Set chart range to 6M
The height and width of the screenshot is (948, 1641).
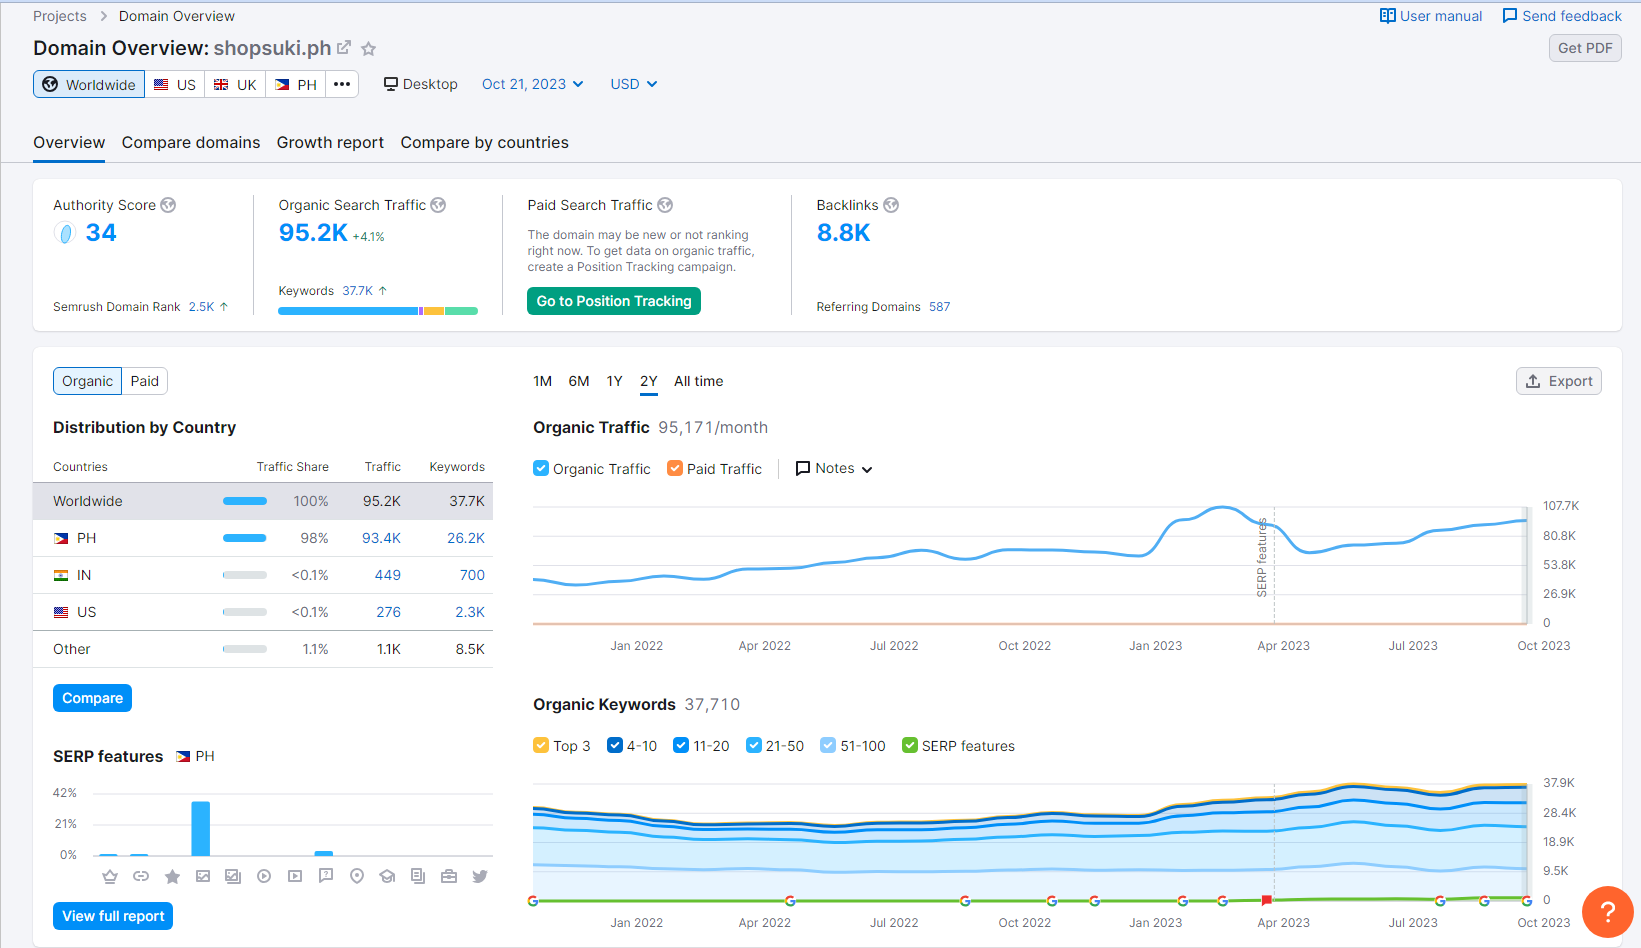click(579, 381)
